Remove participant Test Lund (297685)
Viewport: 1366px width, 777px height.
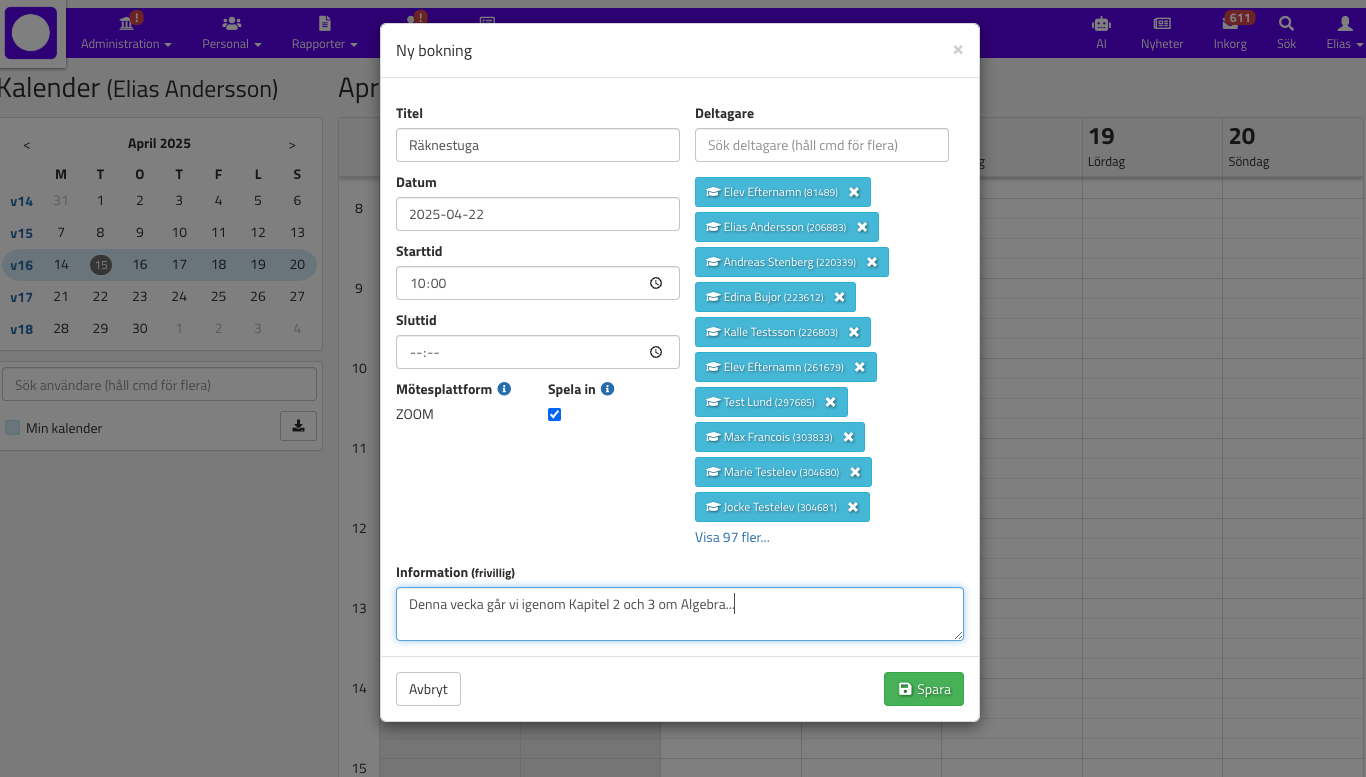pyautogui.click(x=830, y=402)
